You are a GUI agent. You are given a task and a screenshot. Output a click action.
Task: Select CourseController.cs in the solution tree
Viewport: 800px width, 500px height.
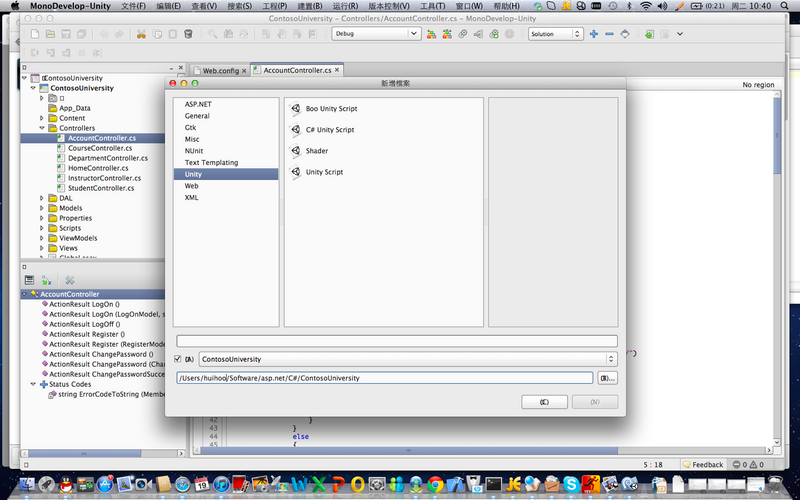[100, 148]
